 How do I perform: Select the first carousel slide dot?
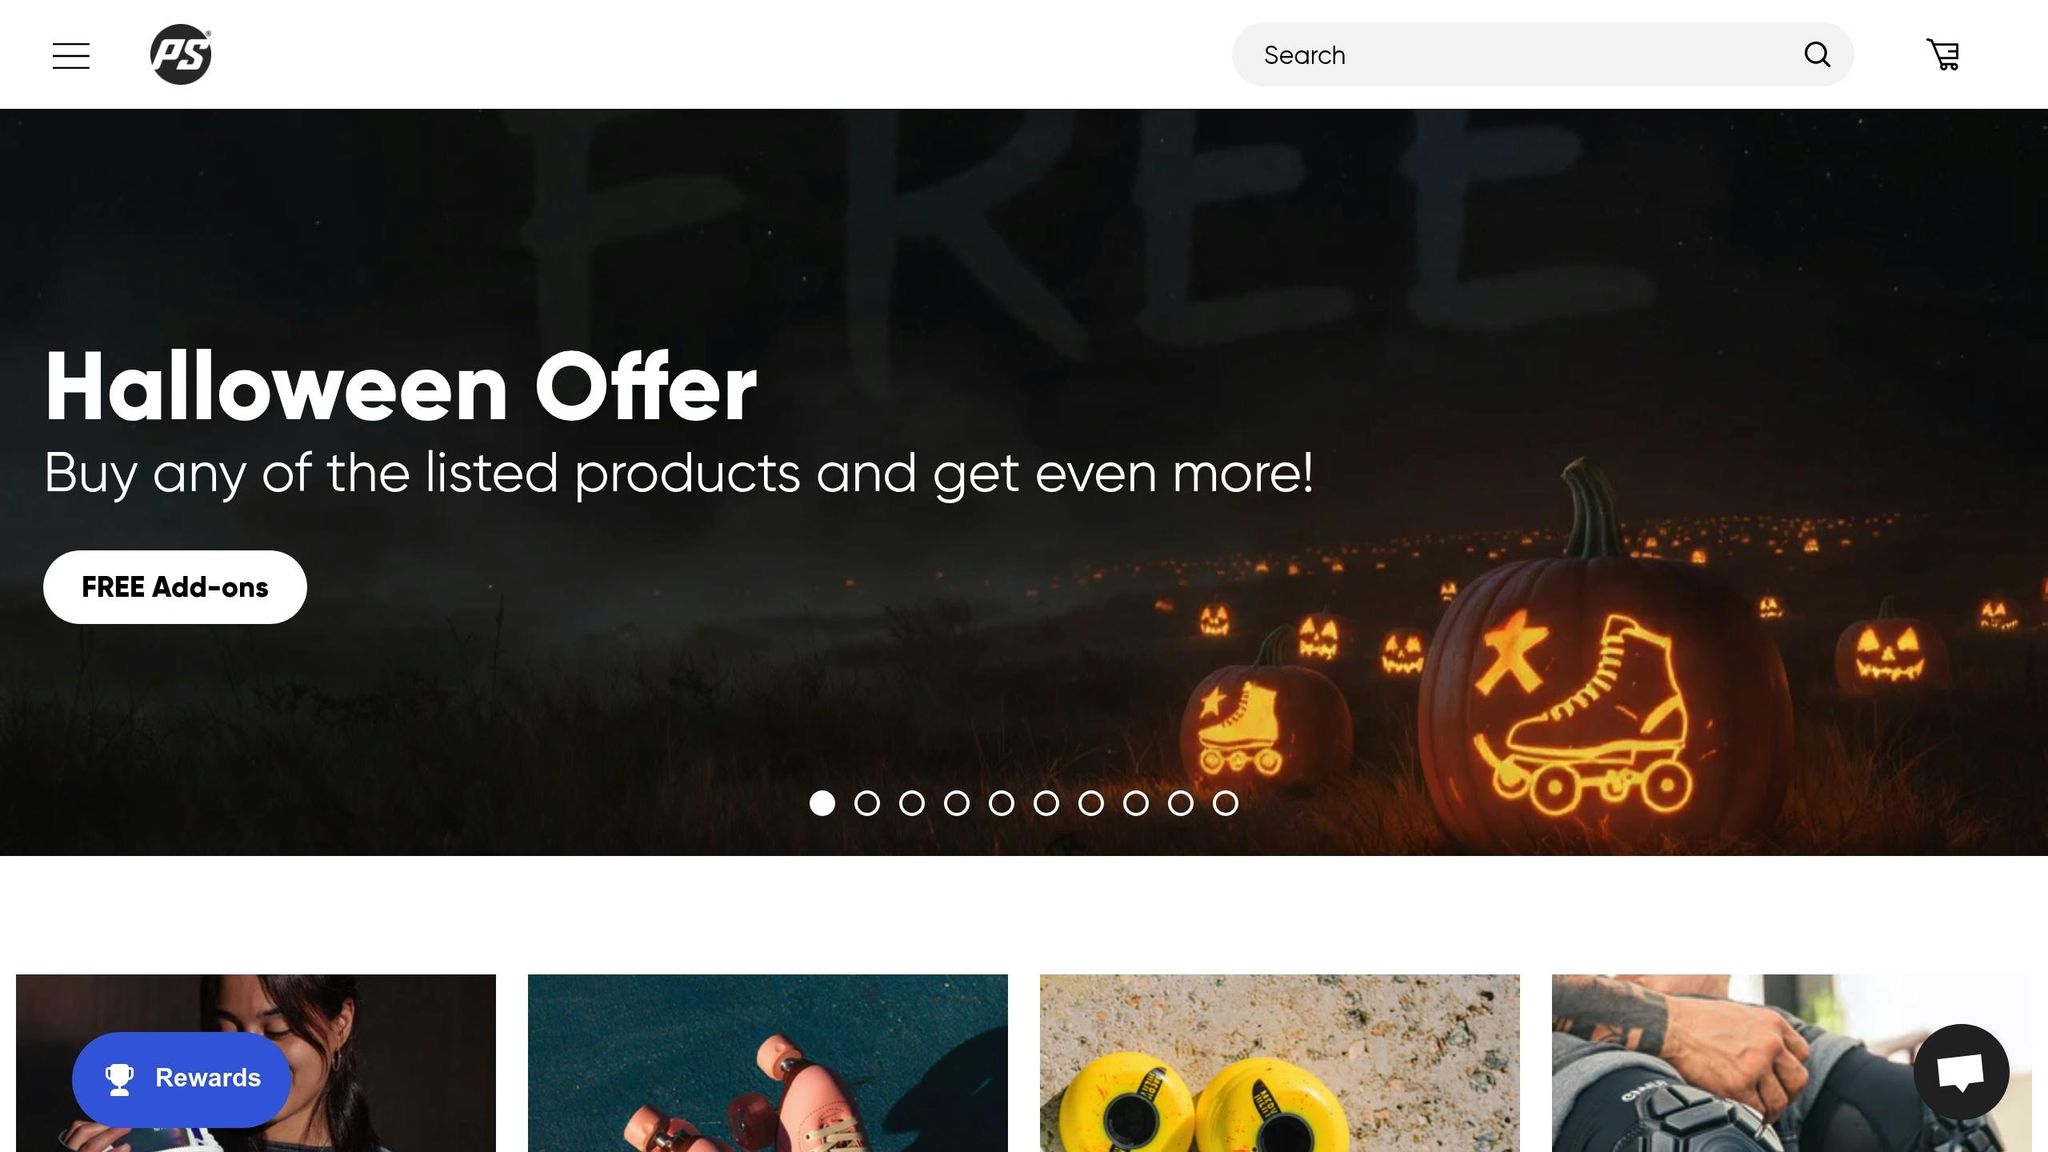point(822,803)
